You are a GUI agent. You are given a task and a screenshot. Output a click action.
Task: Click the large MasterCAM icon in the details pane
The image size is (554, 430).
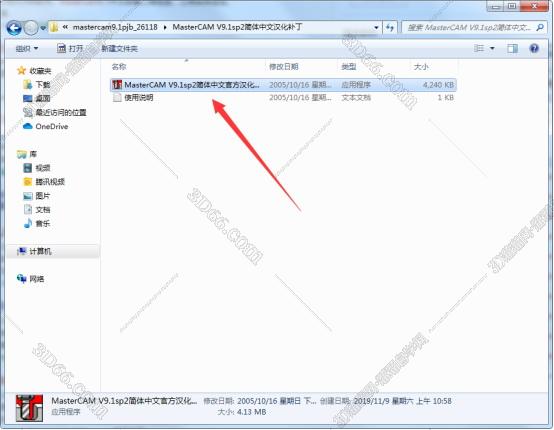coord(29,408)
